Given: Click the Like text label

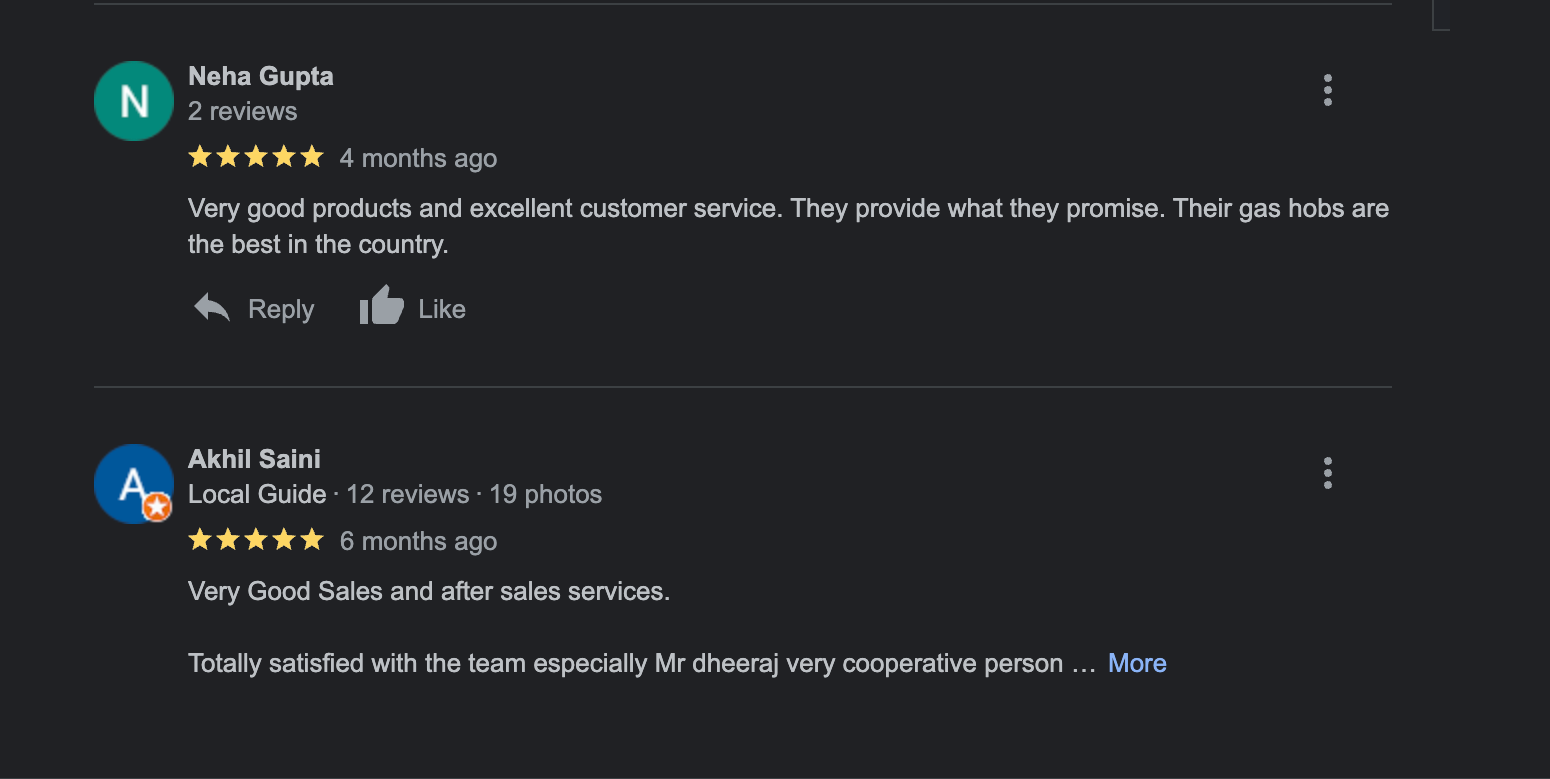Looking at the screenshot, I should point(442,309).
